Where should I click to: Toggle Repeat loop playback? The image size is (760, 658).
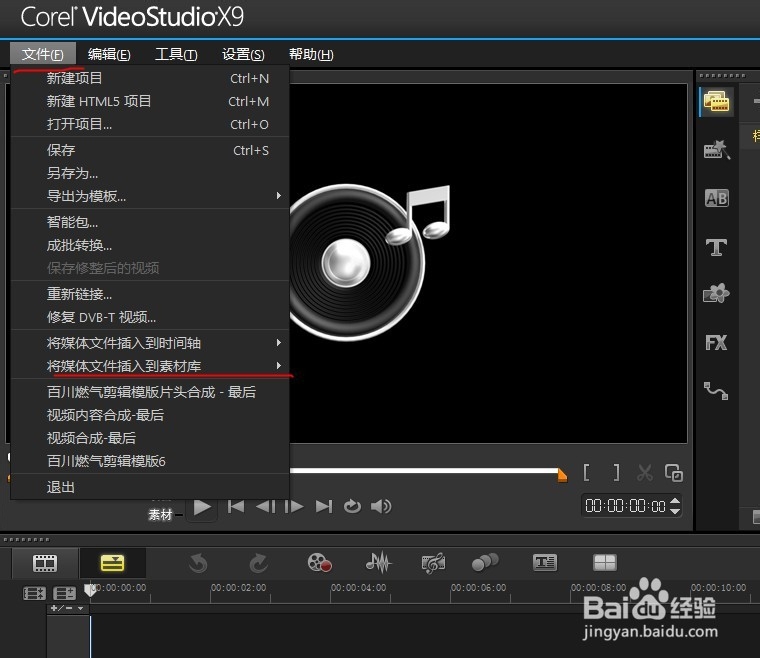click(x=352, y=507)
